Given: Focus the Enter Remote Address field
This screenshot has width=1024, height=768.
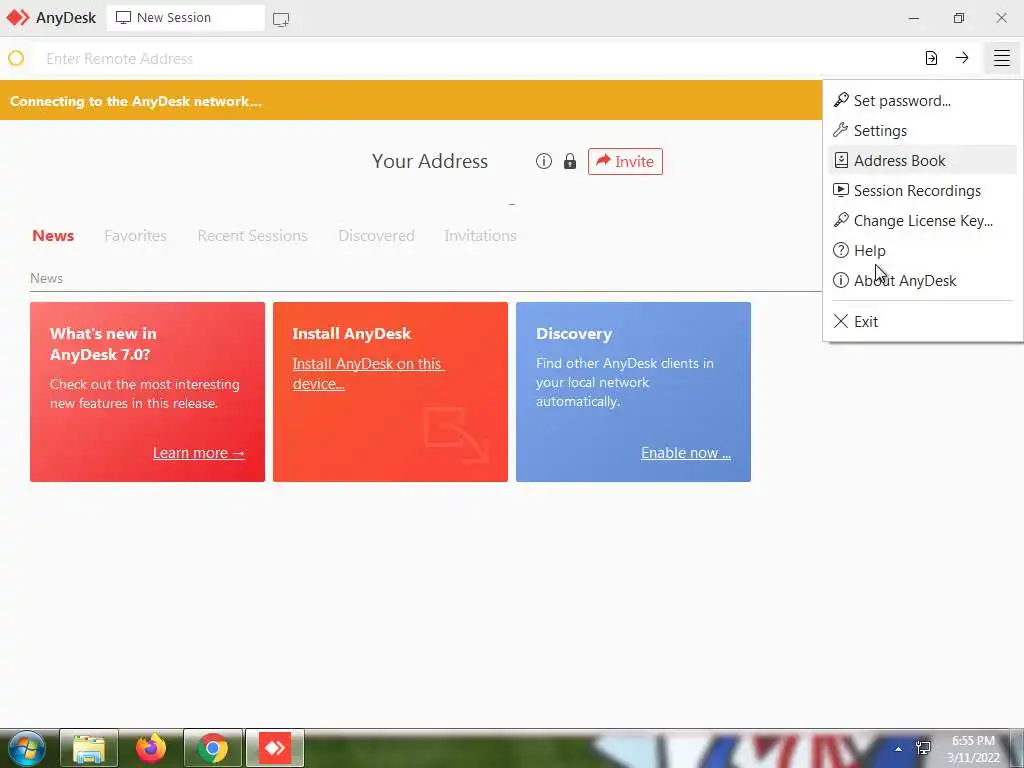Looking at the screenshot, I should coord(477,59).
